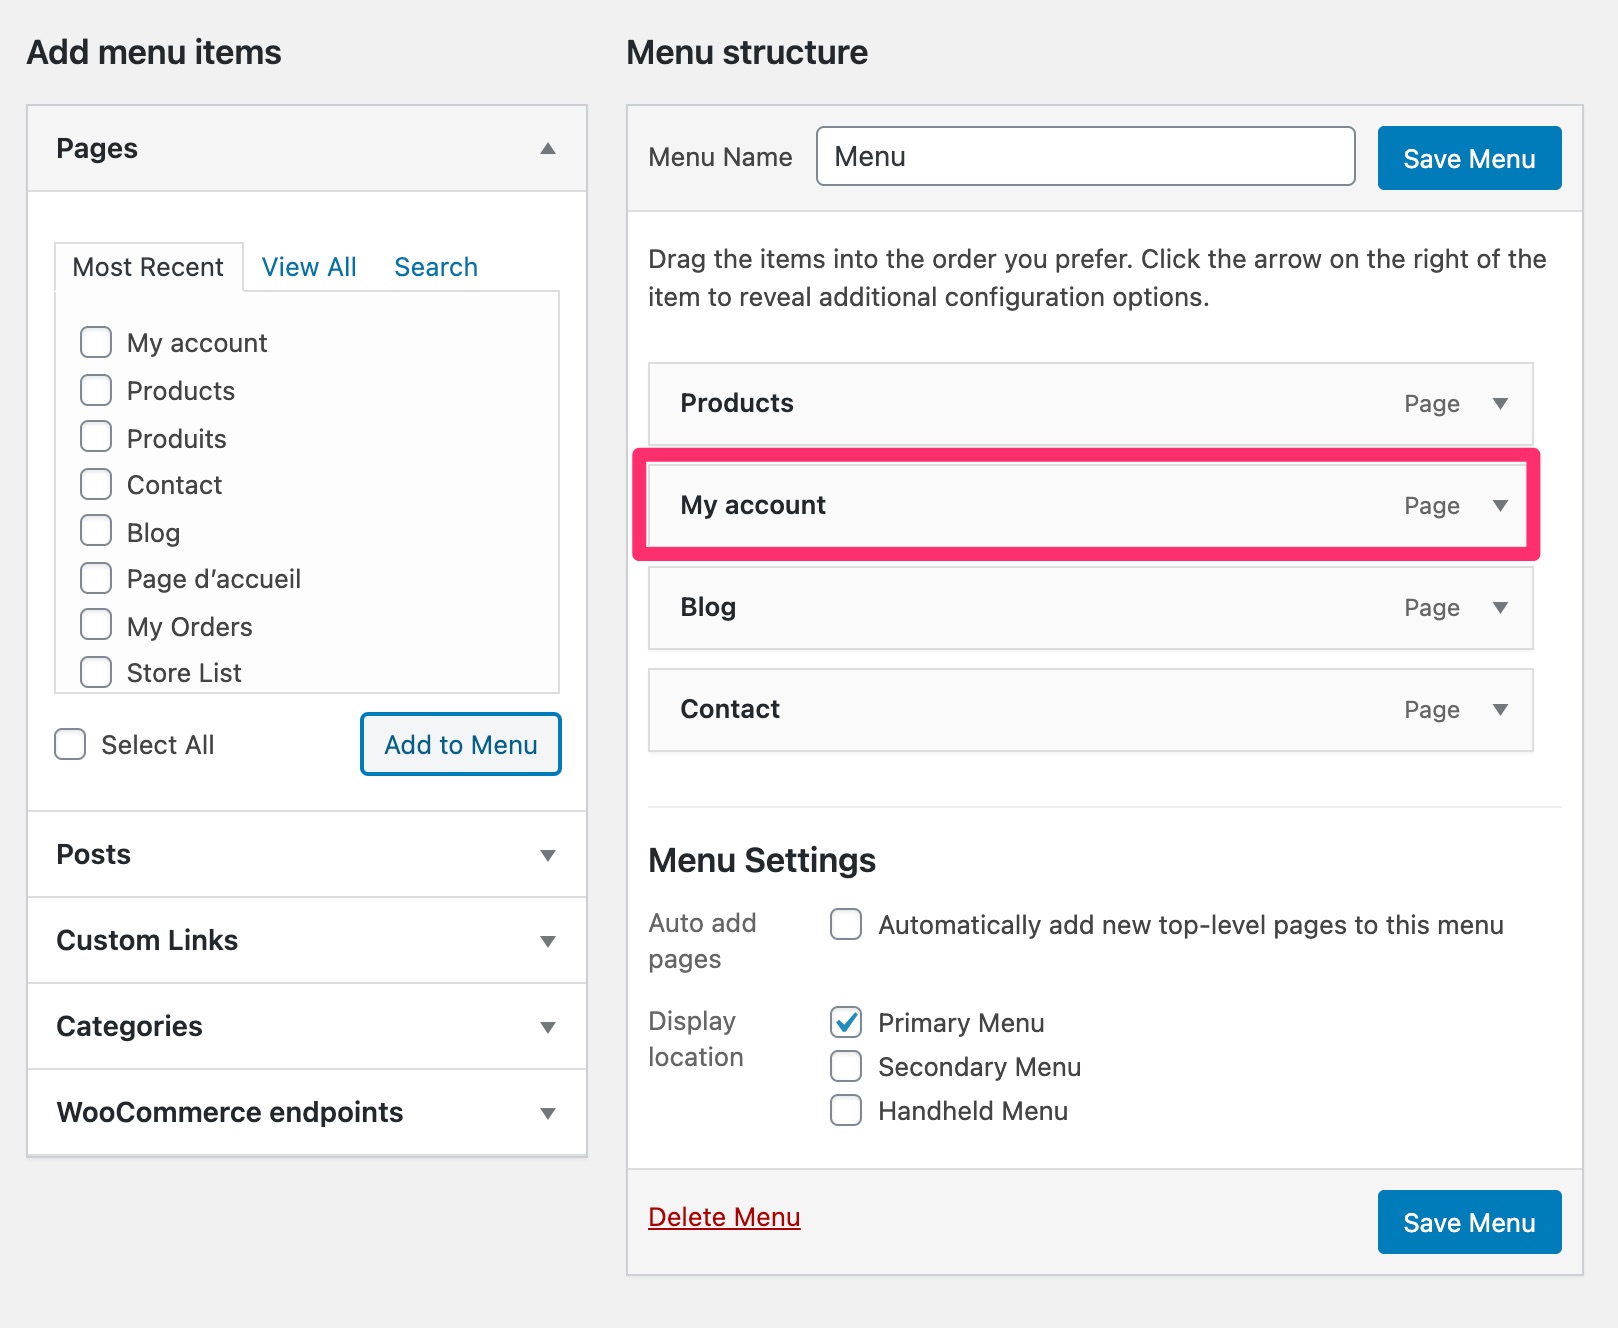Check the My Orders page checkbox
1618x1328 pixels.
[x=96, y=625]
